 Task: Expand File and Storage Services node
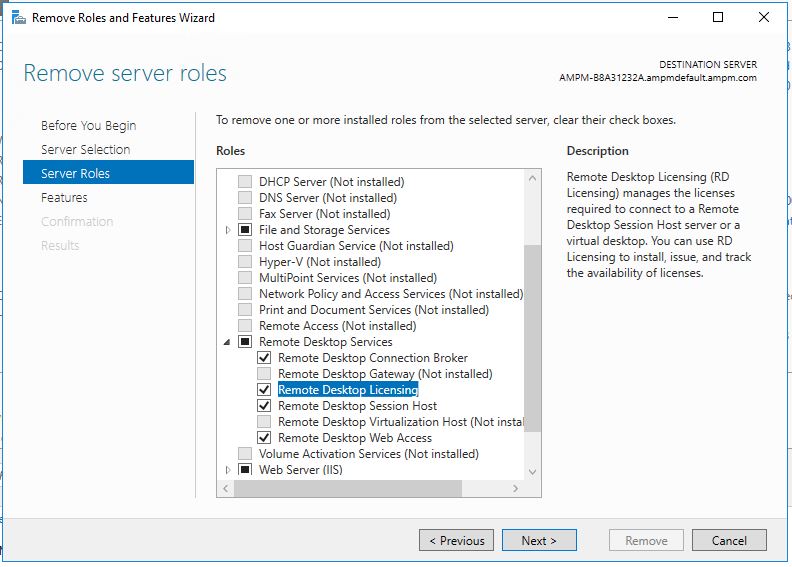[228, 230]
